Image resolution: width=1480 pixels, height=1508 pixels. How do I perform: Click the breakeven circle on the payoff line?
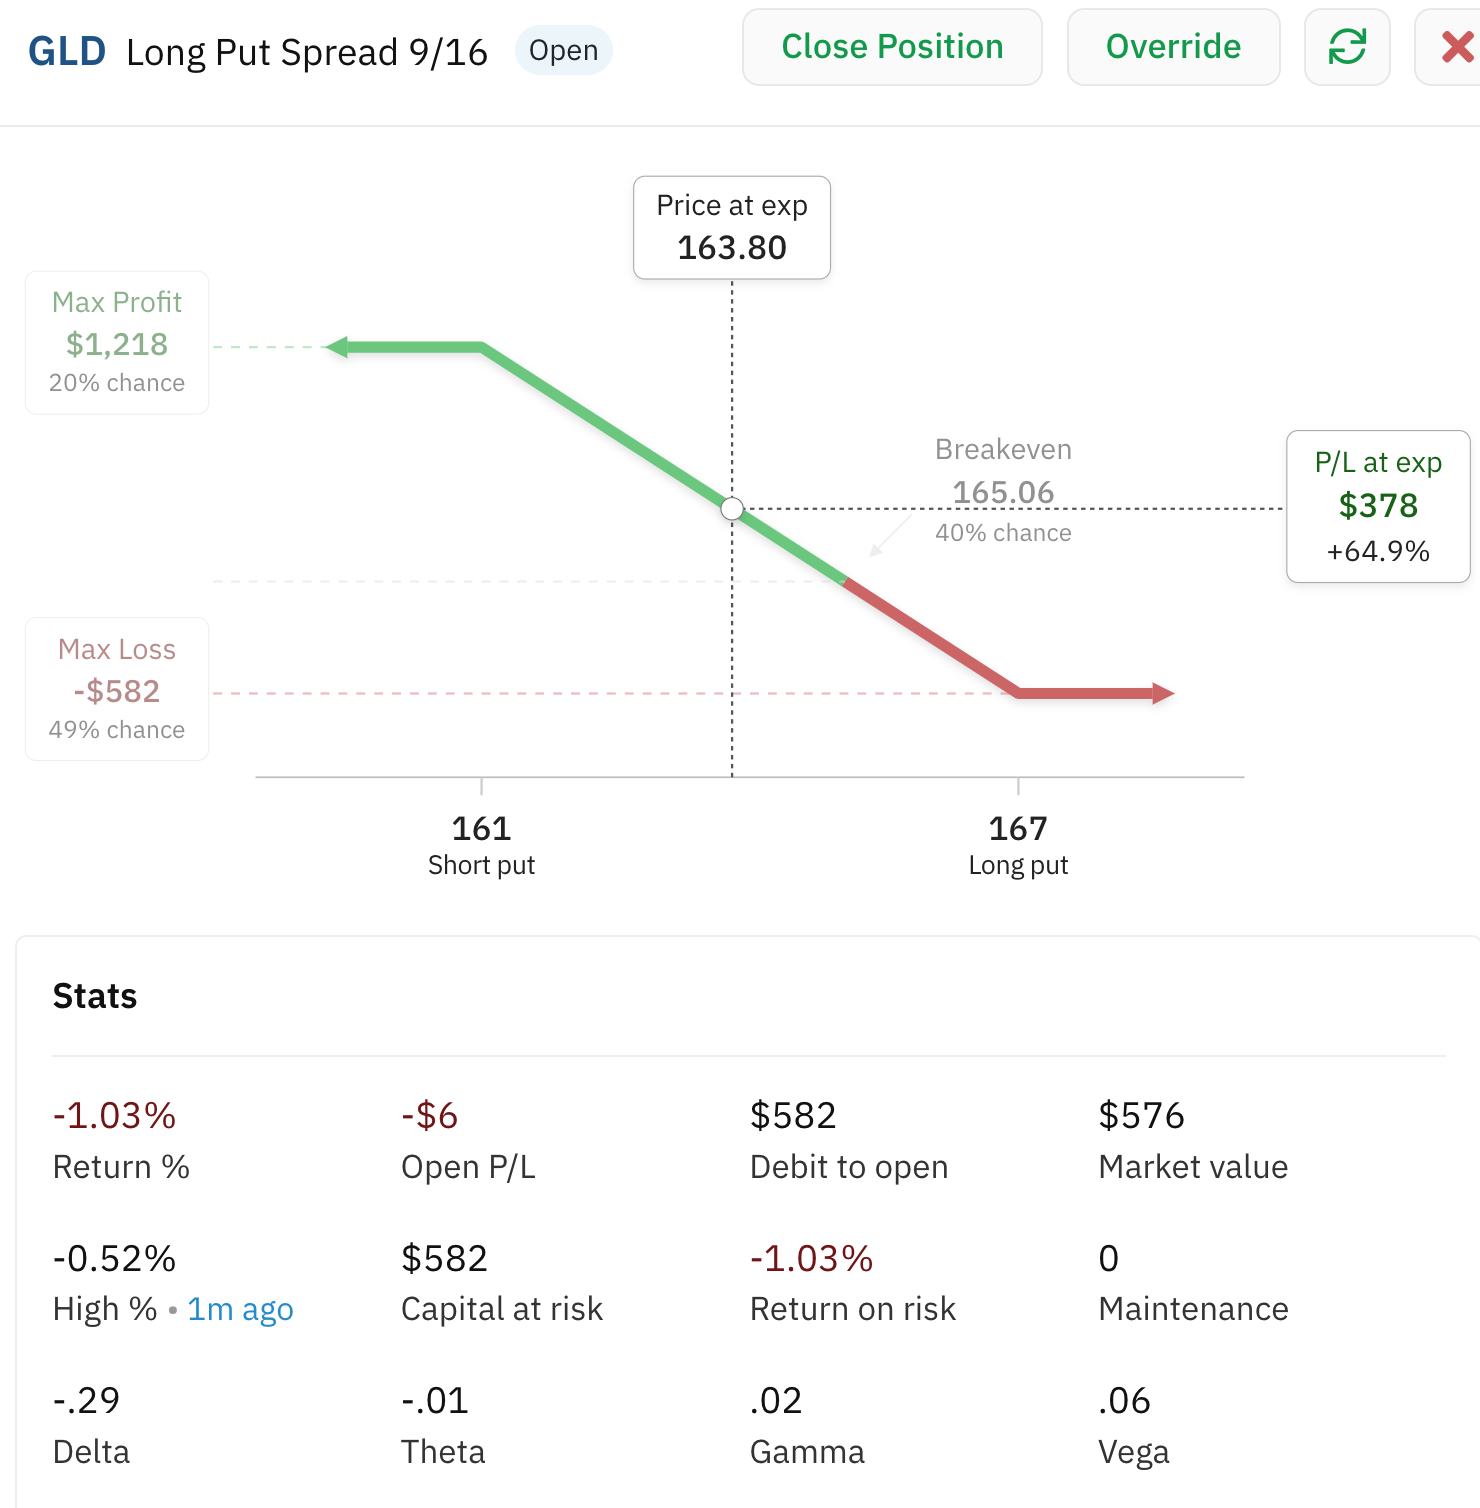point(732,509)
